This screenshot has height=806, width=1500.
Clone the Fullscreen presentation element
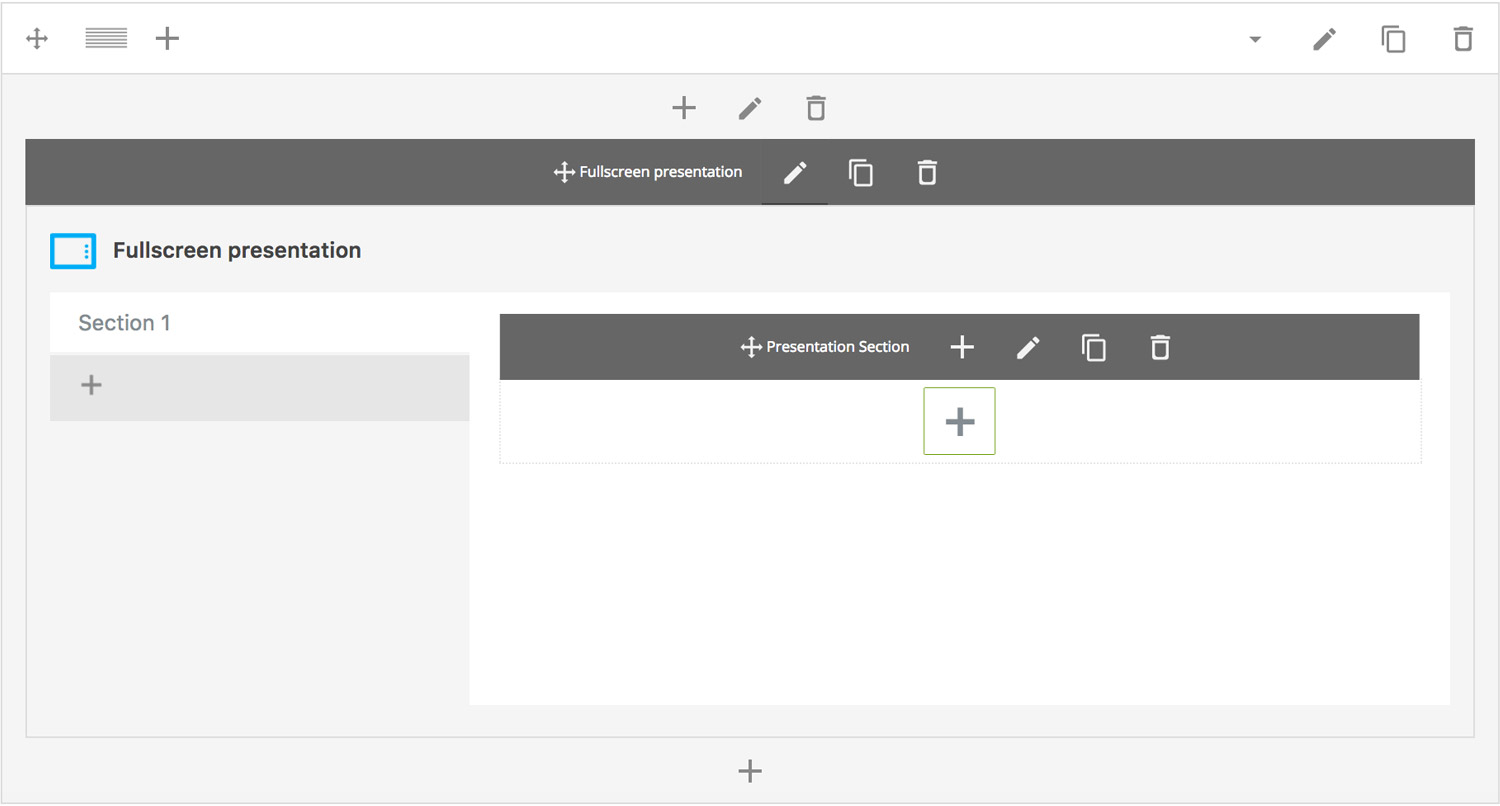(861, 172)
